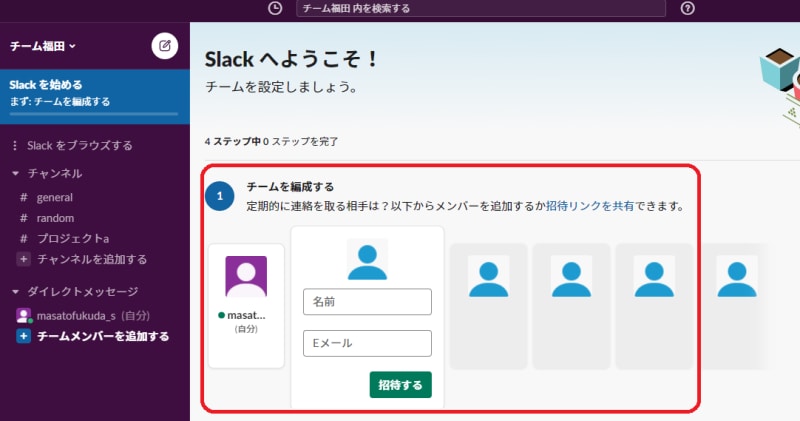Open the history clock icon
Viewport: 800px width, 421px height.
tap(275, 8)
